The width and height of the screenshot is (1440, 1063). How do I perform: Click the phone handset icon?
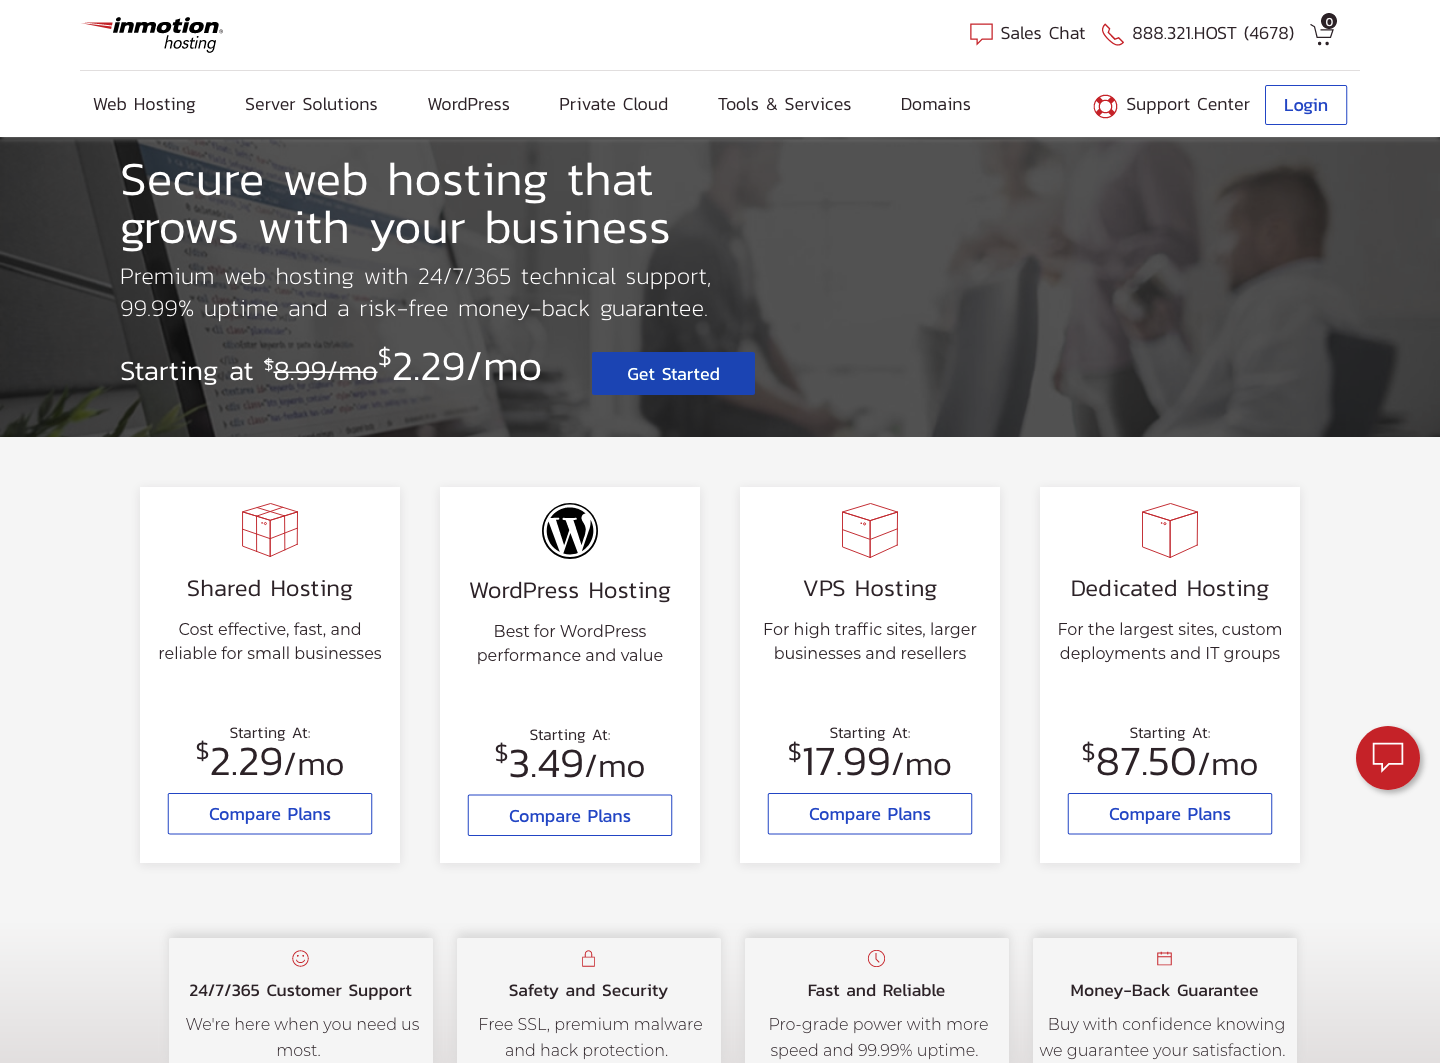pyautogui.click(x=1112, y=35)
